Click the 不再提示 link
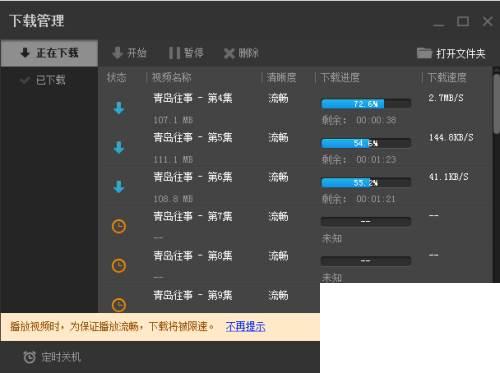The width and height of the screenshot is (500, 373). (x=245, y=326)
